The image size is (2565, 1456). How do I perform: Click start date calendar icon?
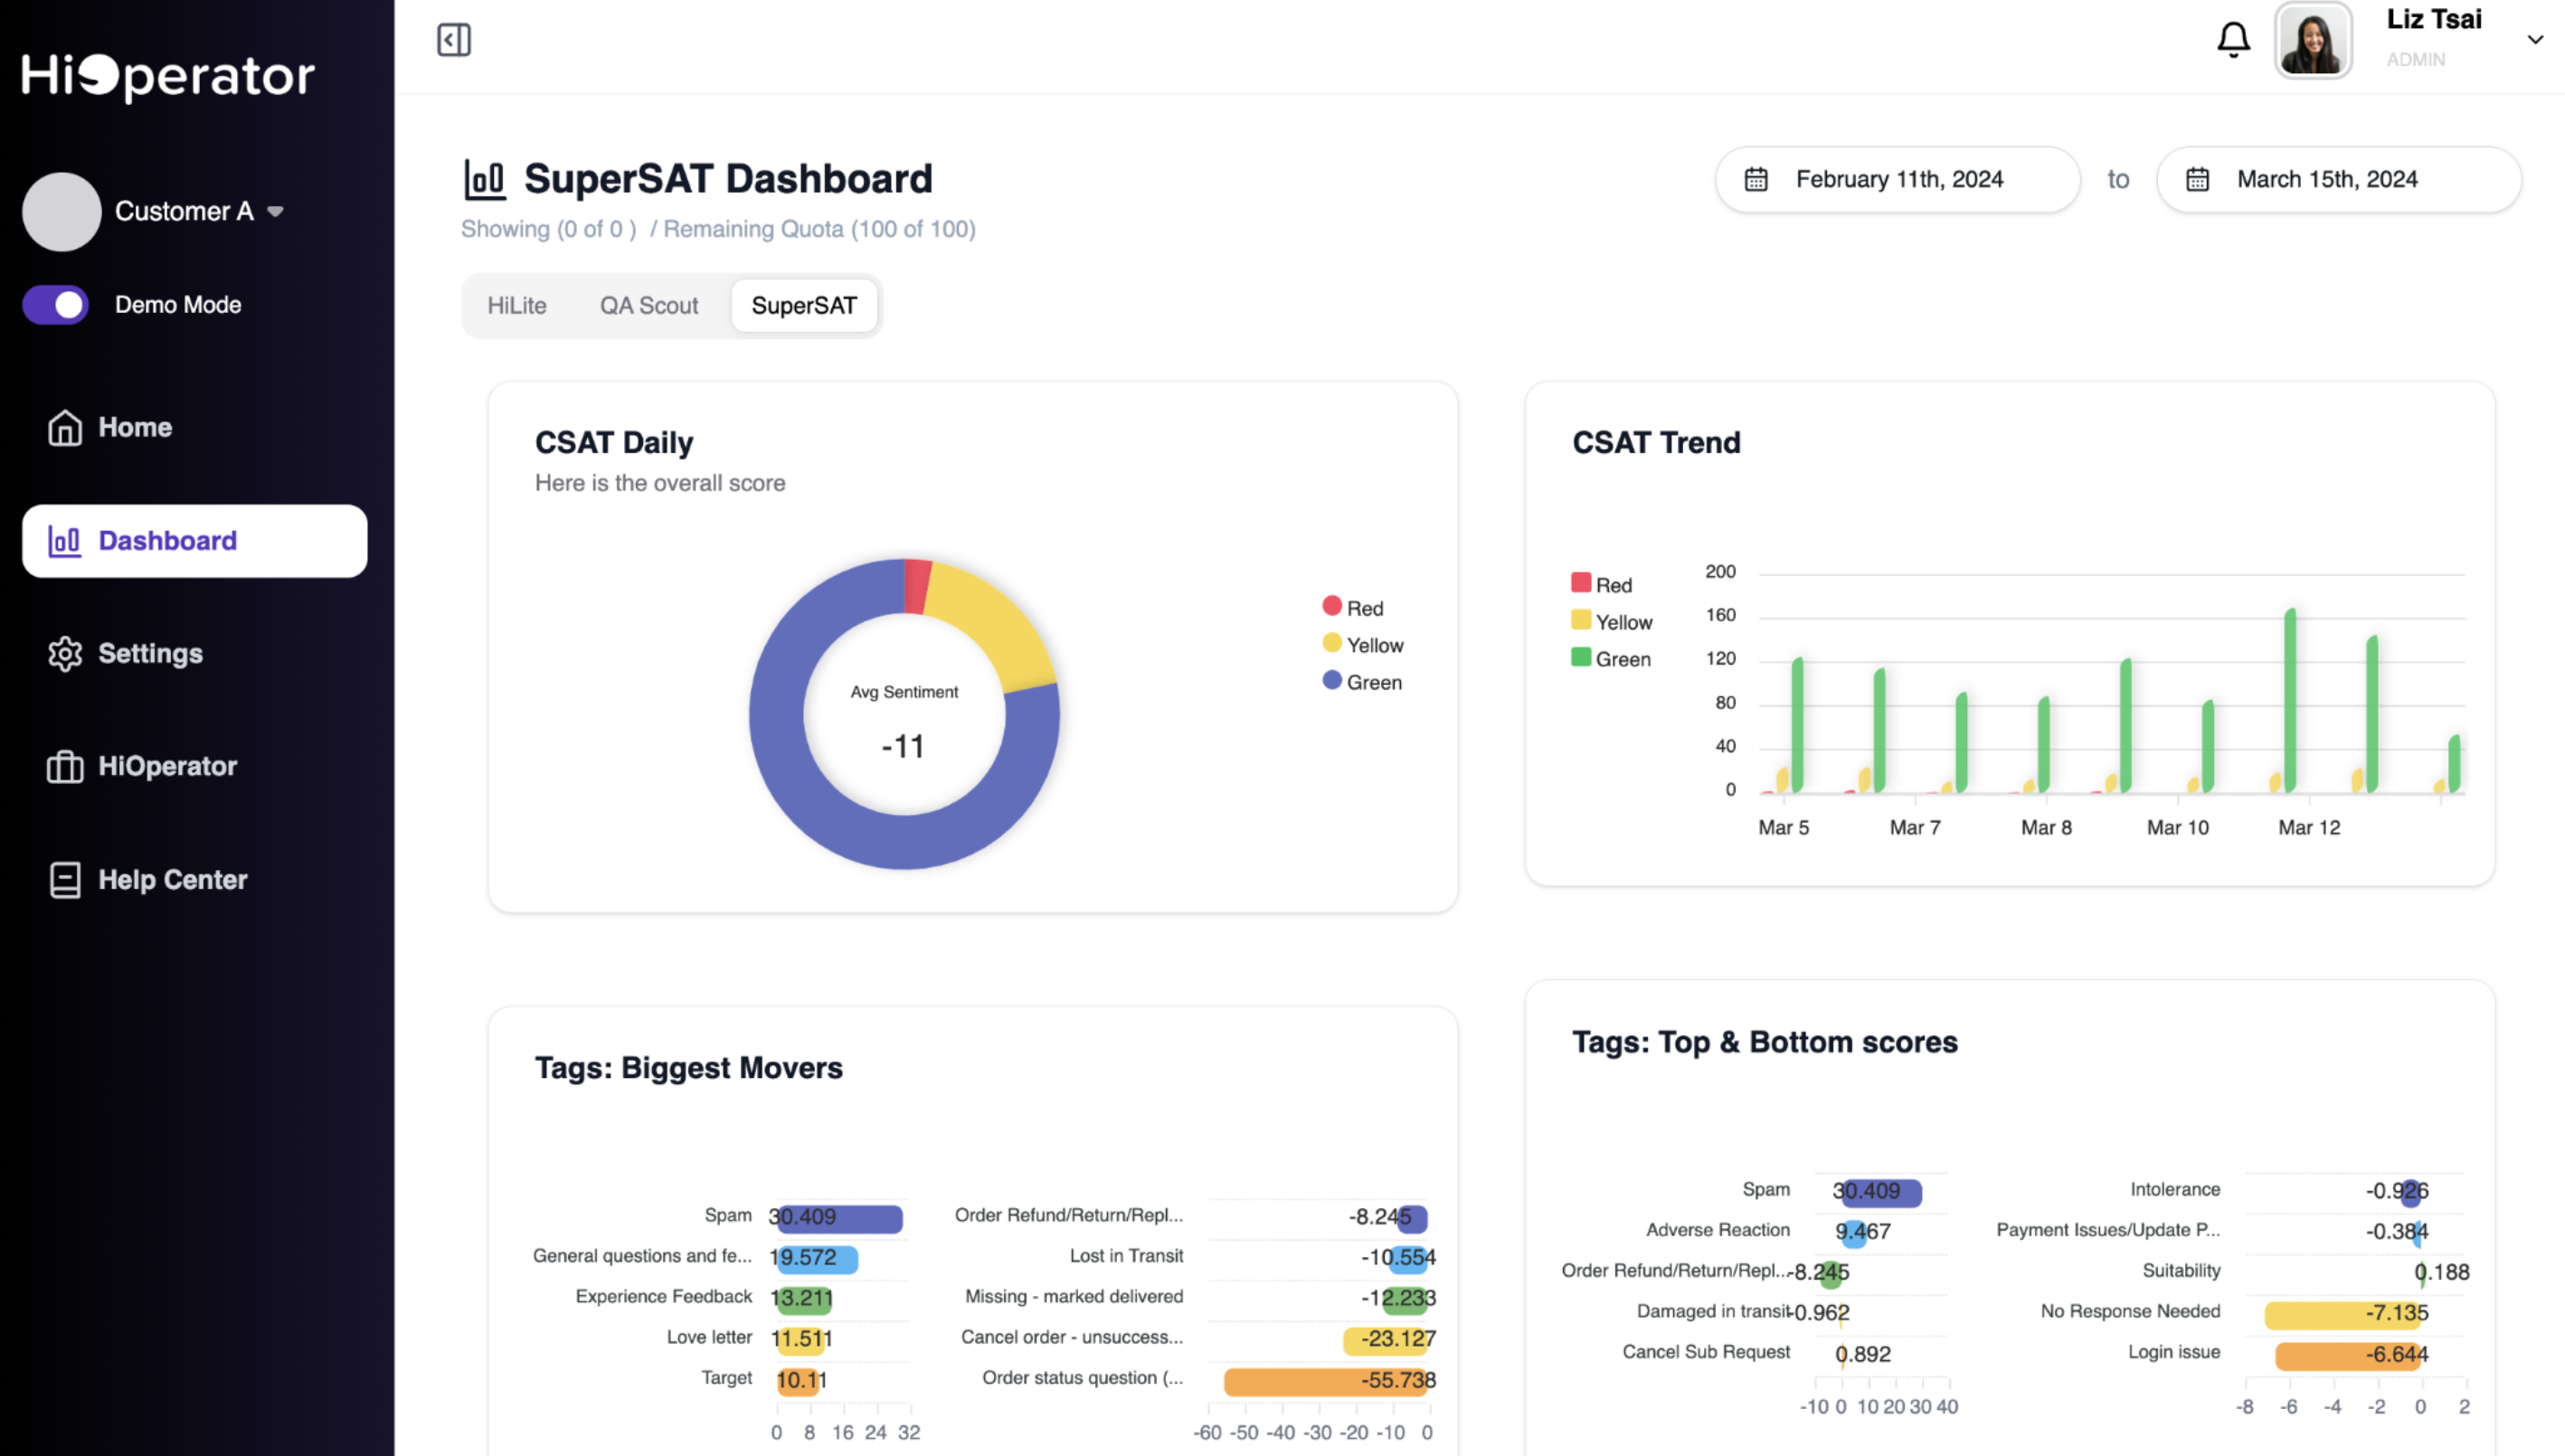click(x=1756, y=180)
